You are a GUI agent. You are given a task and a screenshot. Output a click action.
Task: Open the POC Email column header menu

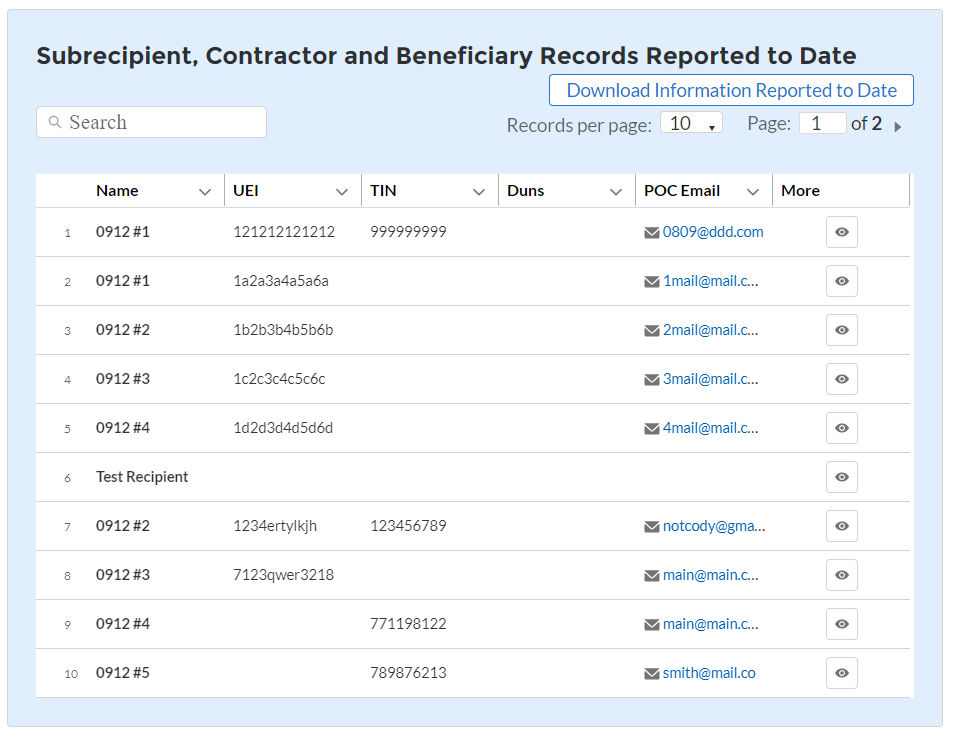click(753, 192)
